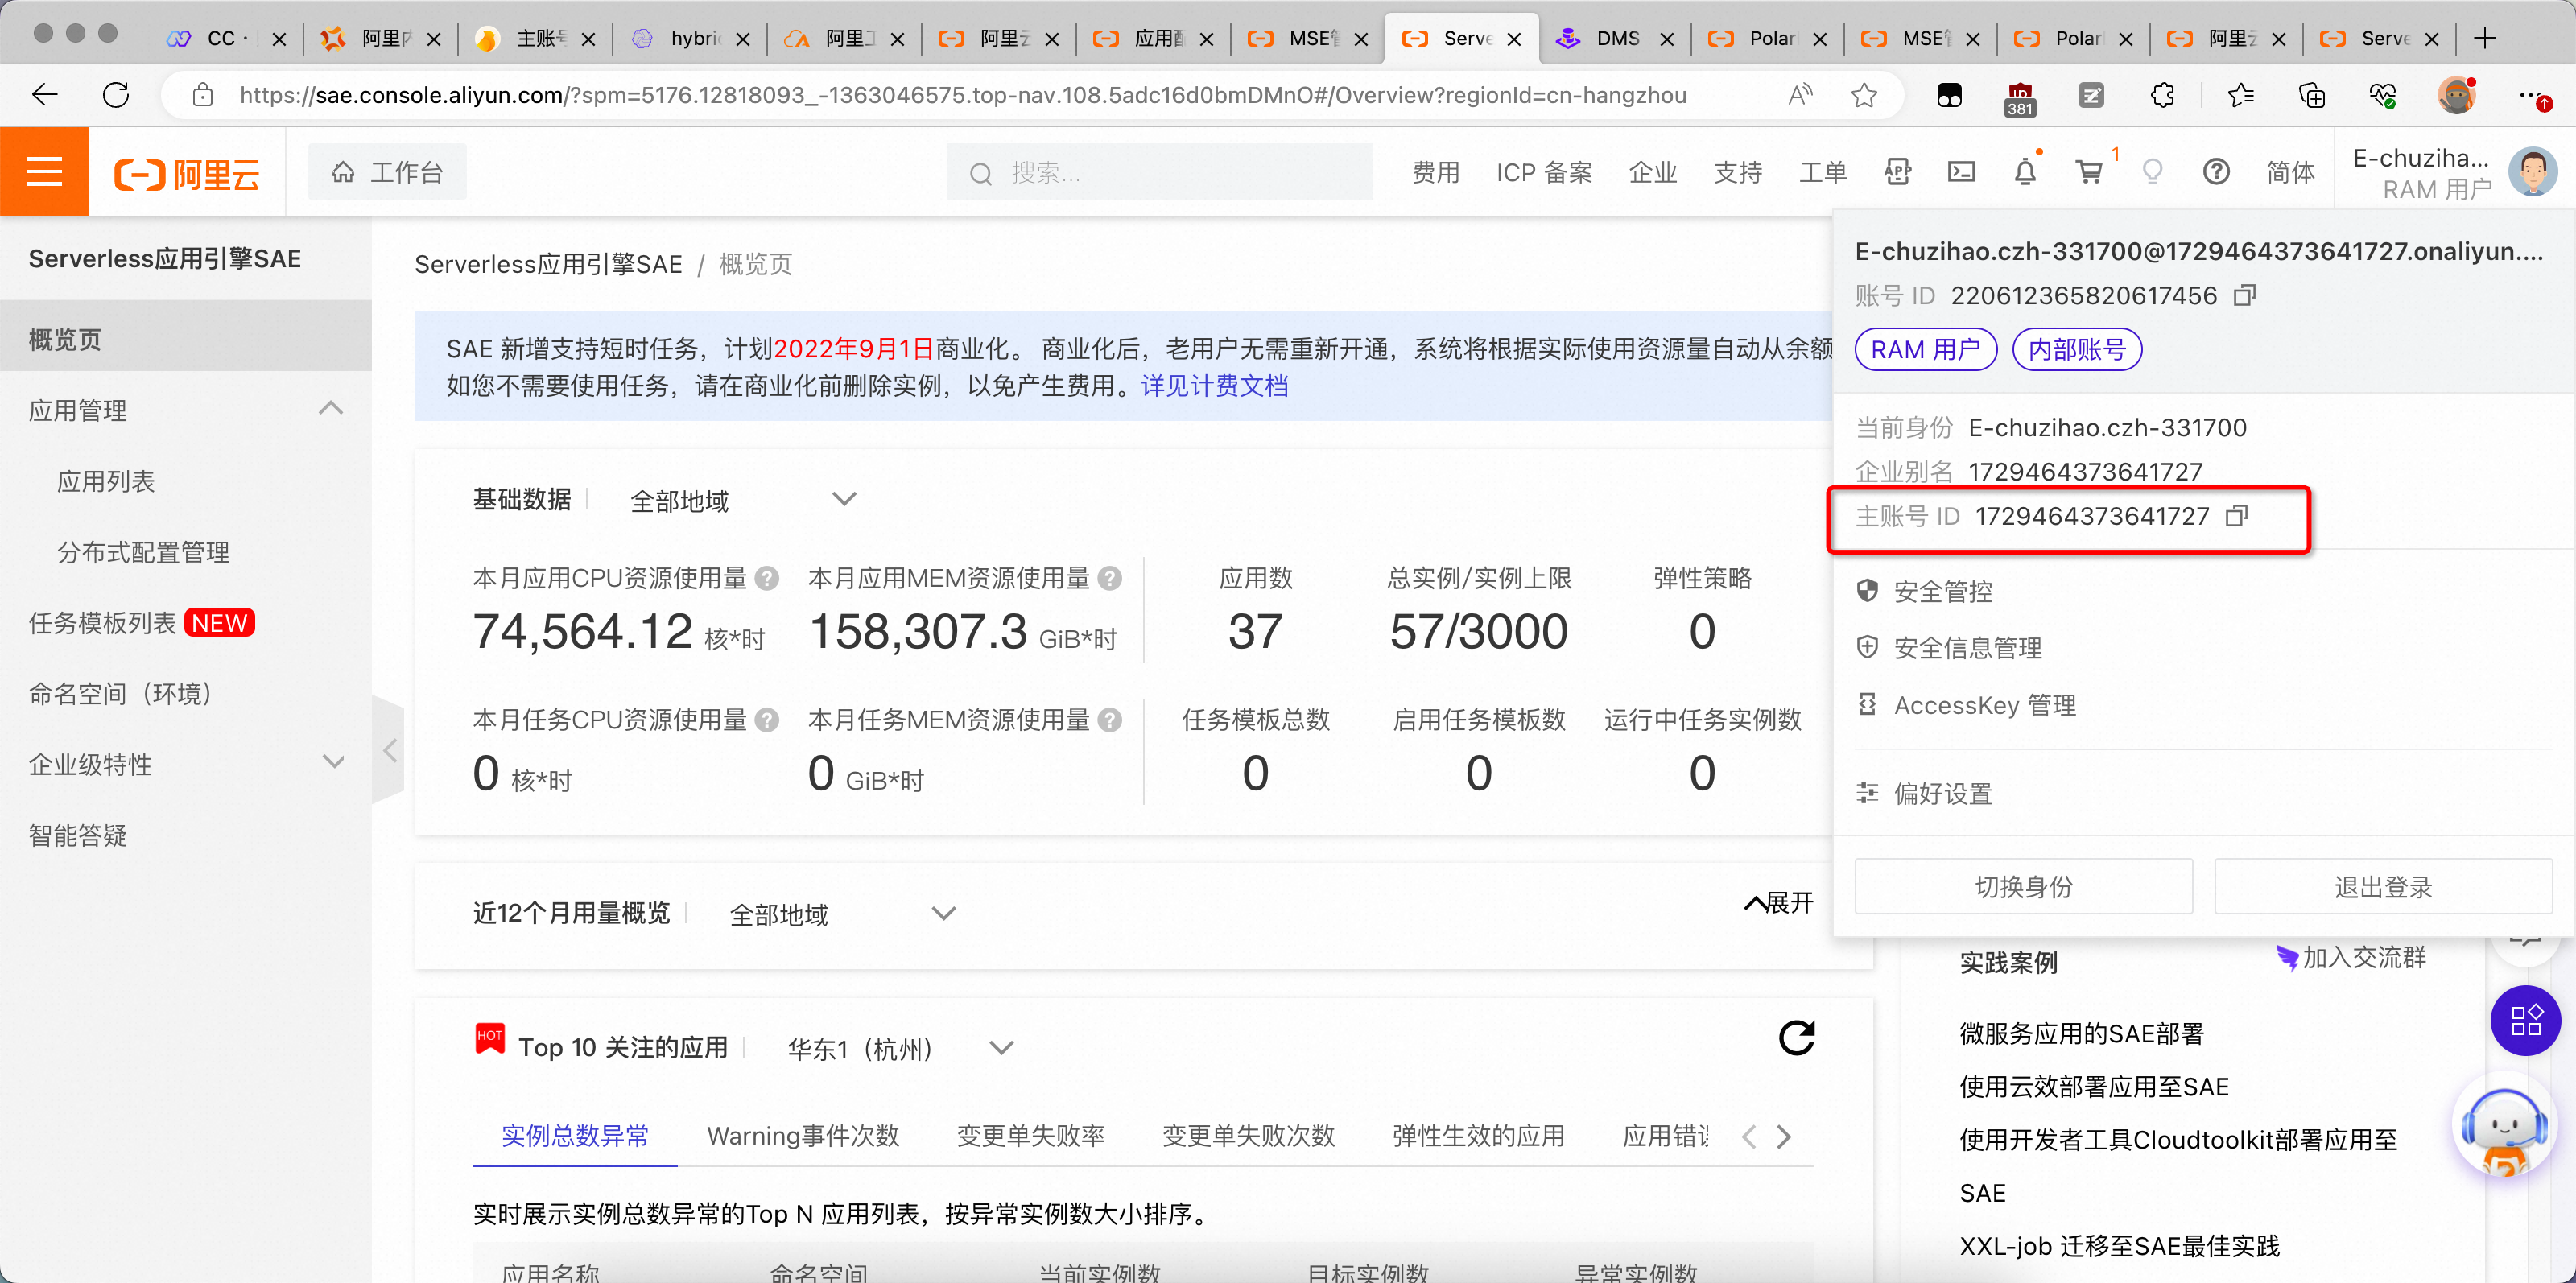Screen dimensions: 2576x1283
Task: Open the XXL-job 迁移至SAE最佳实践 article
Action: (2119, 1246)
